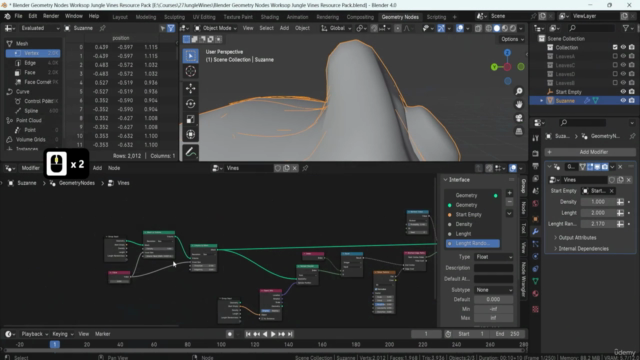This screenshot has width=640, height=360.
Task: Jump to the last frame
Action: [290, 334]
